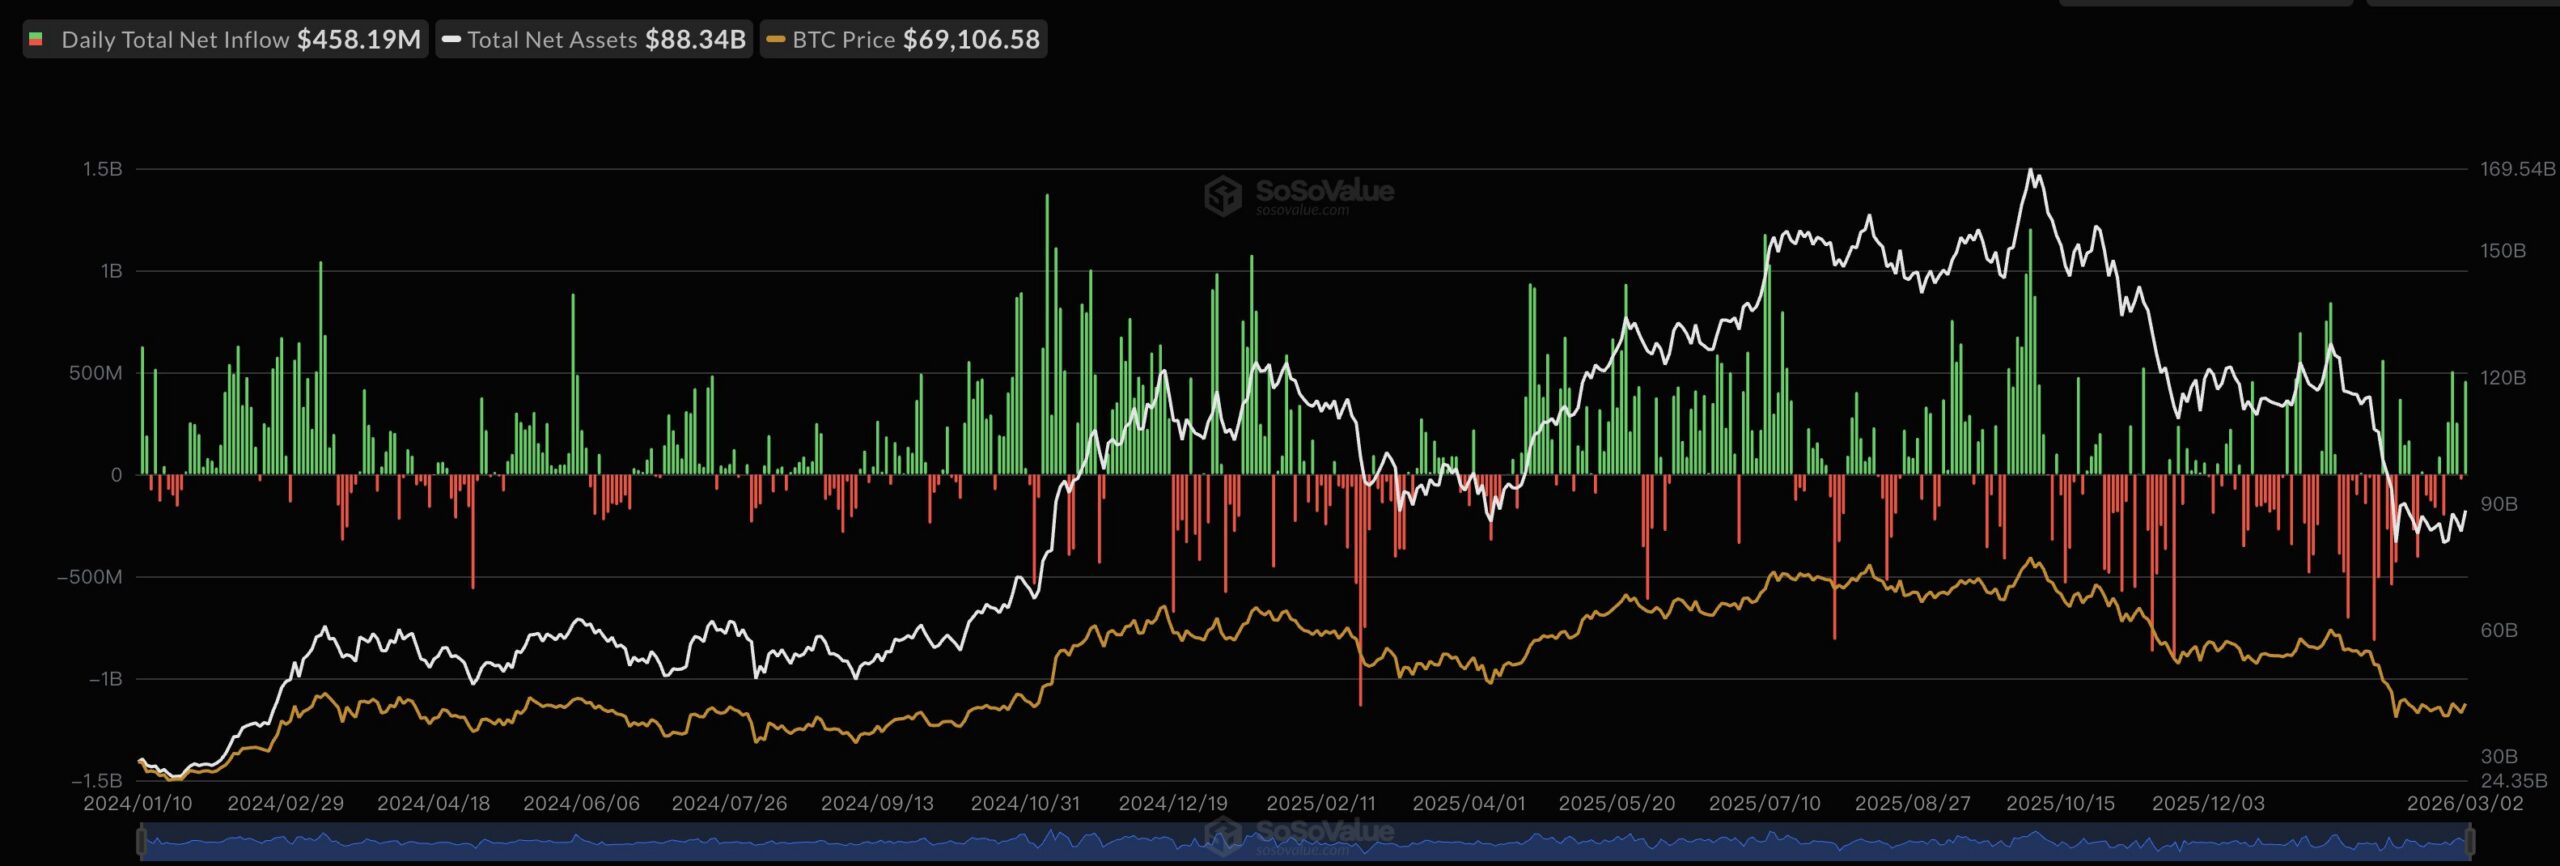Click the $88.34B total net assets value
The image size is (2560, 866).
coord(695,40)
